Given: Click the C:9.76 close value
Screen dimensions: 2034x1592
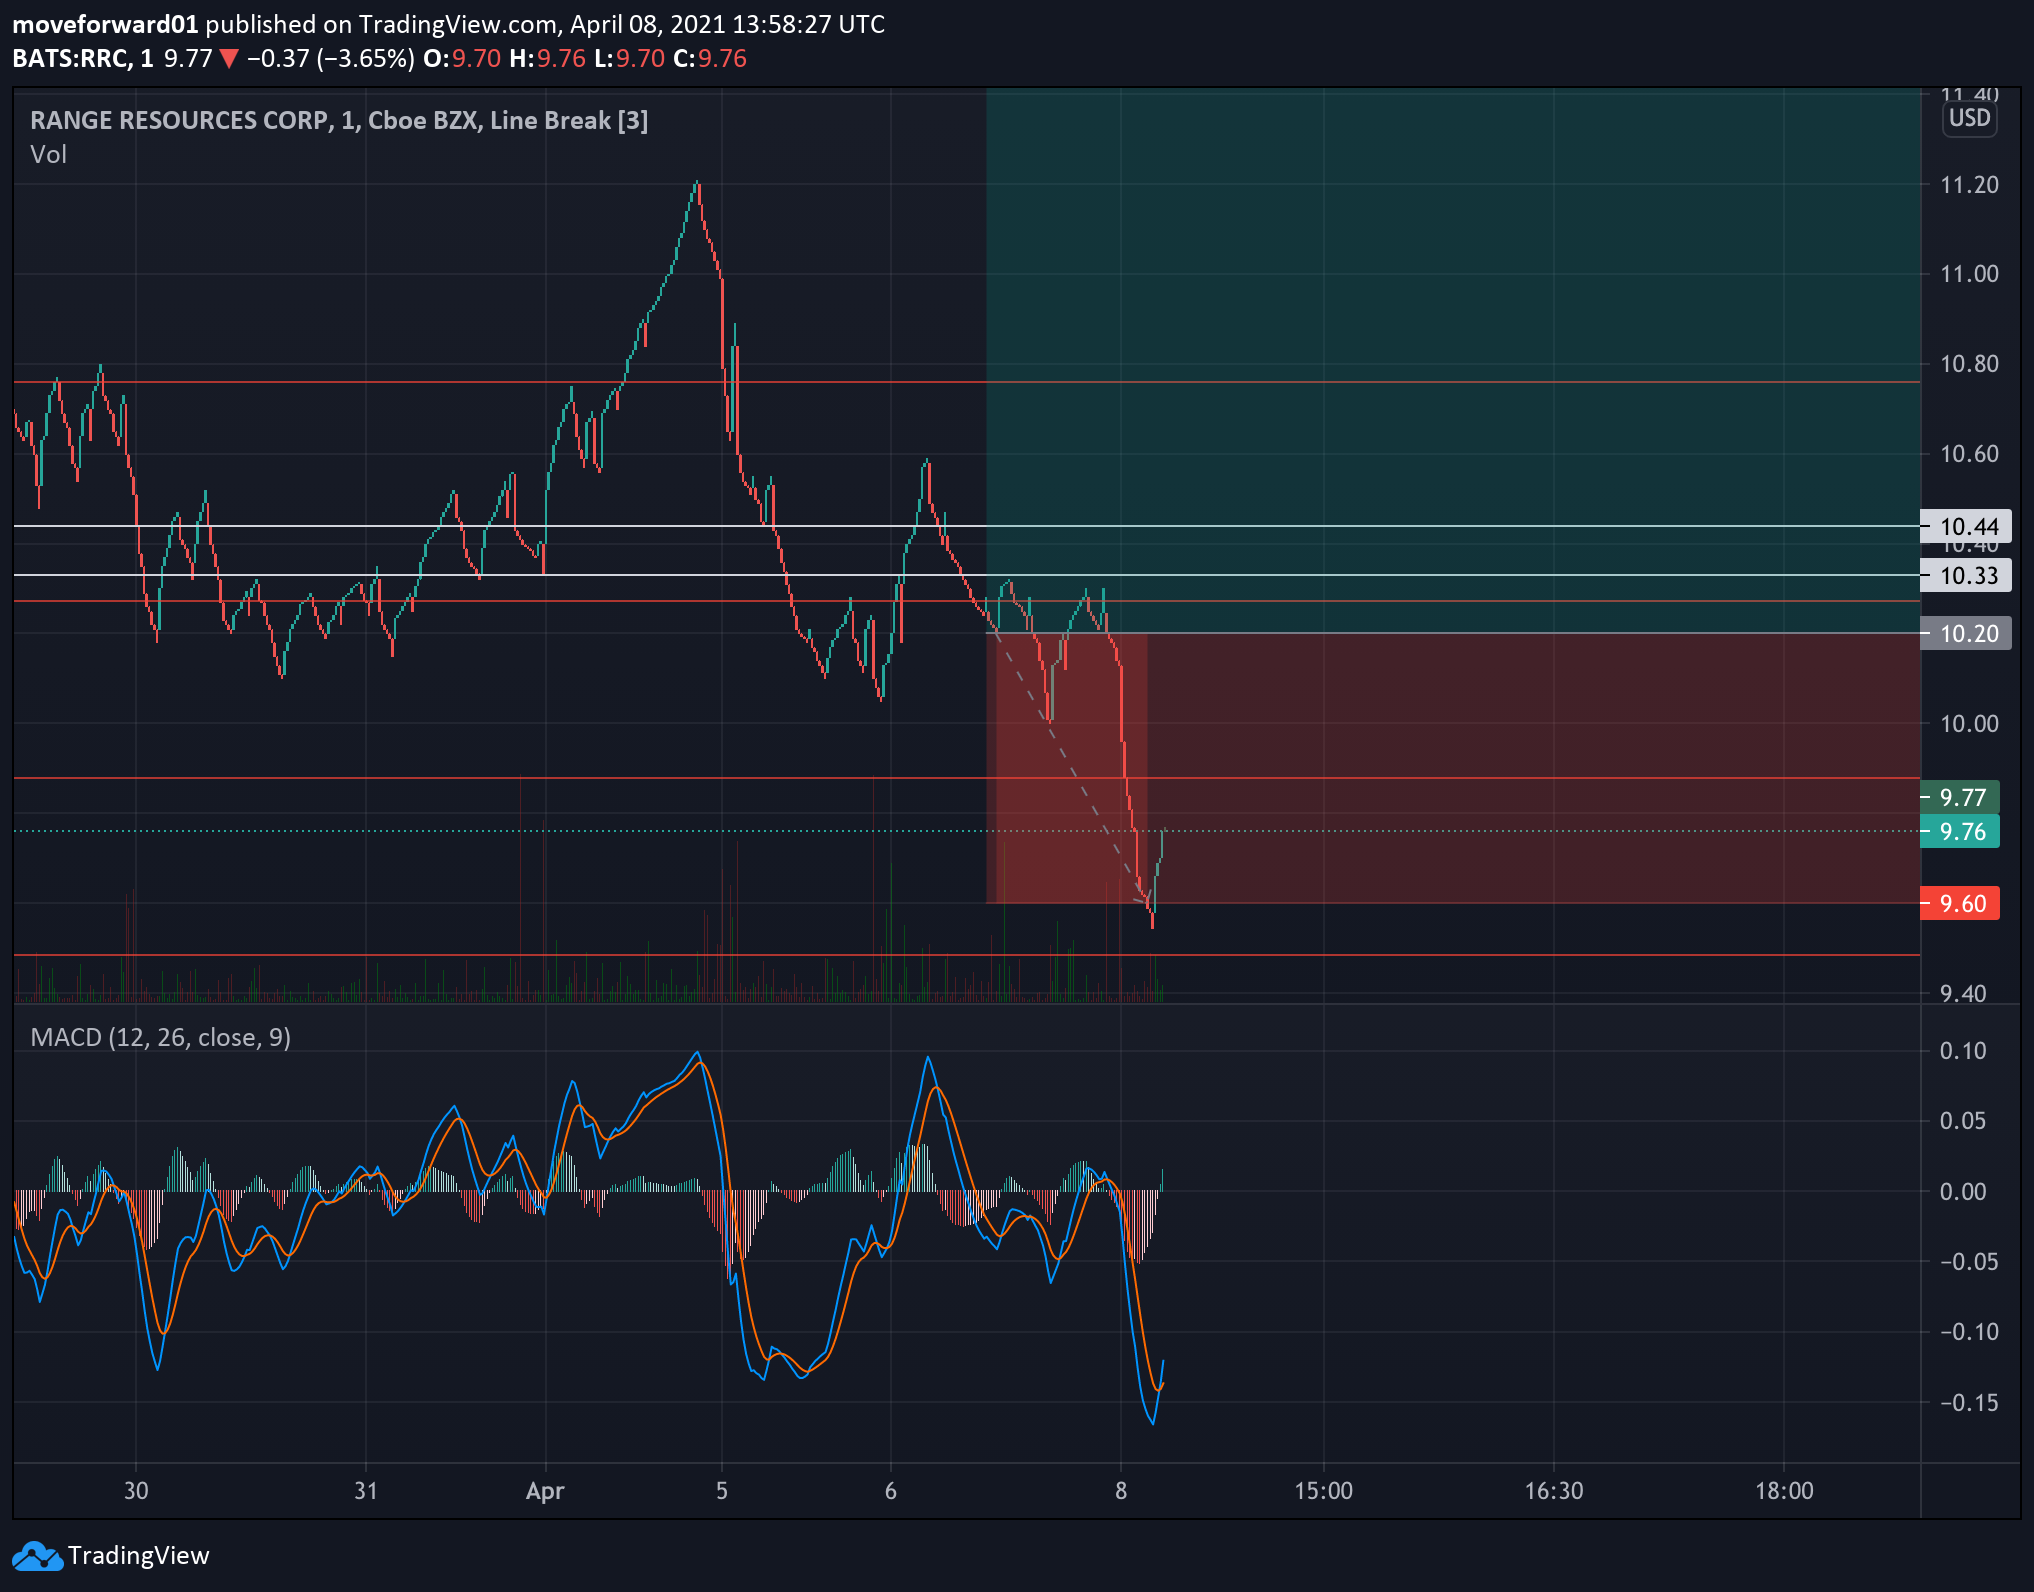Looking at the screenshot, I should (x=710, y=58).
